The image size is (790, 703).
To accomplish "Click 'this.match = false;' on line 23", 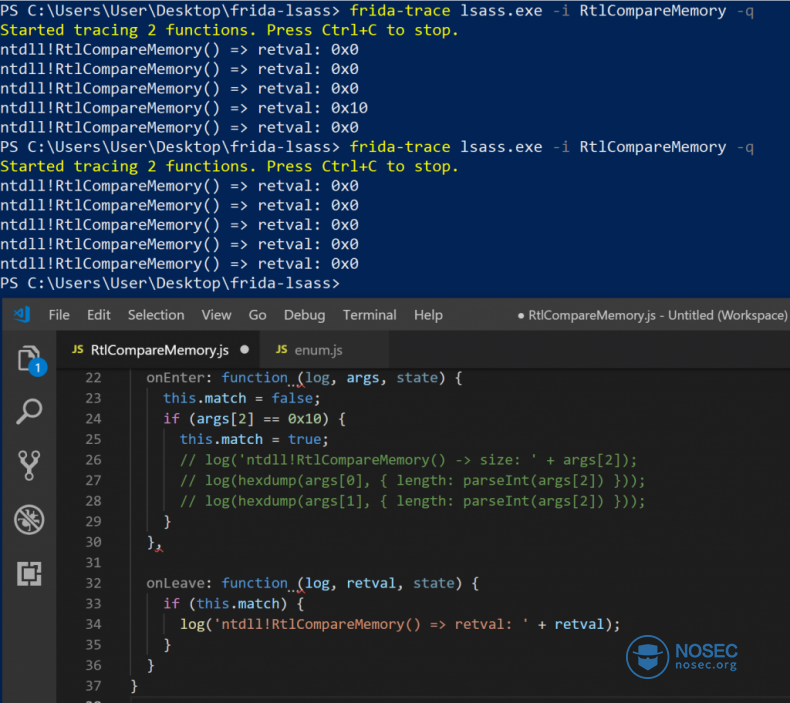I will point(242,398).
